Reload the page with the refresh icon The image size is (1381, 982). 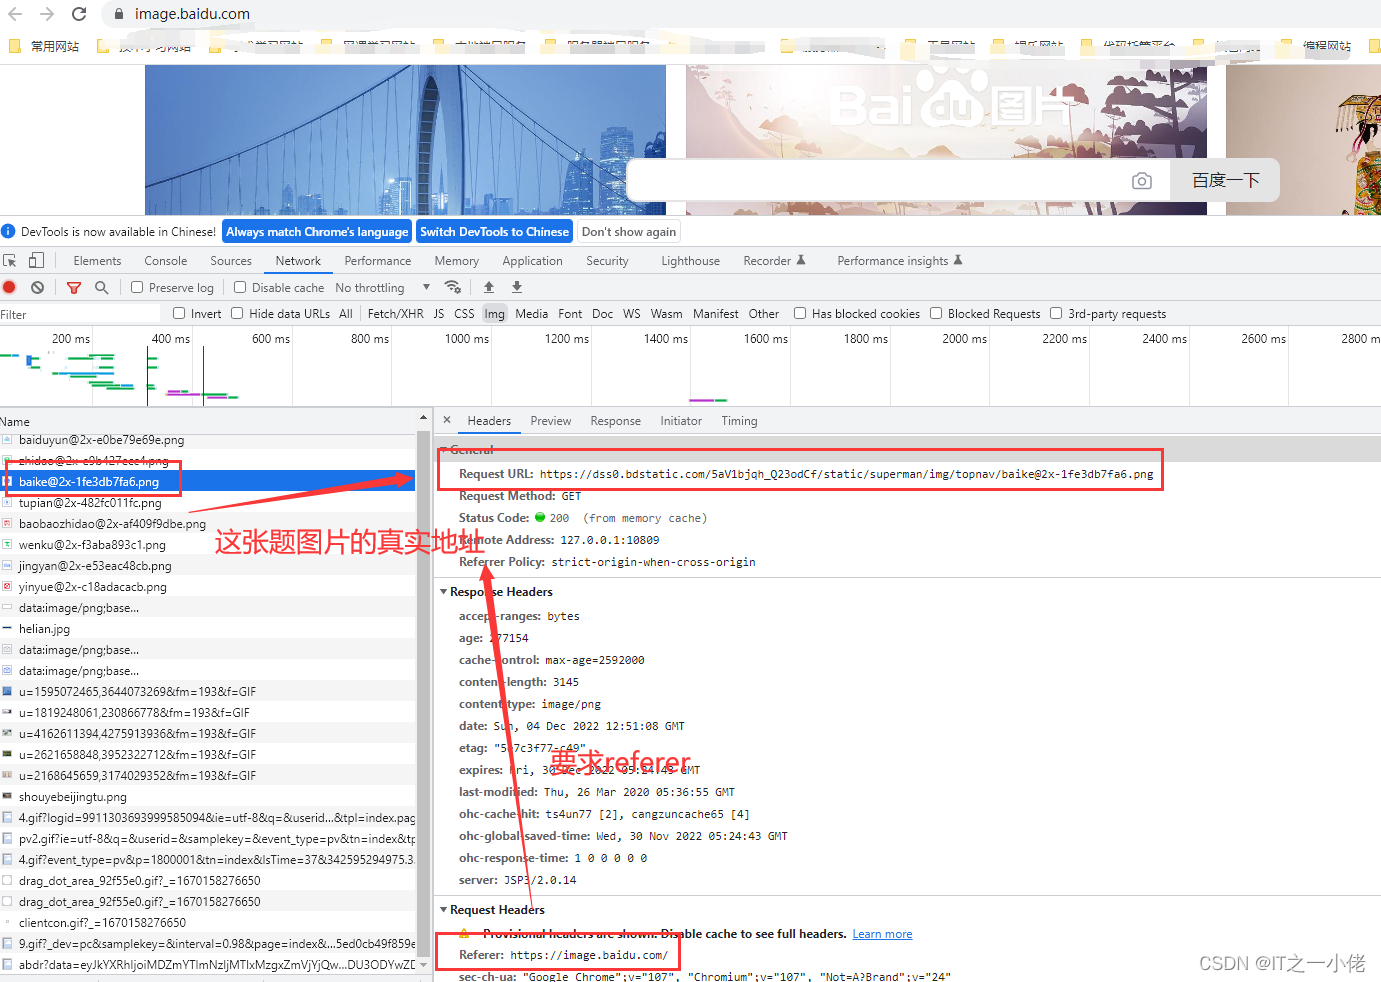(79, 14)
